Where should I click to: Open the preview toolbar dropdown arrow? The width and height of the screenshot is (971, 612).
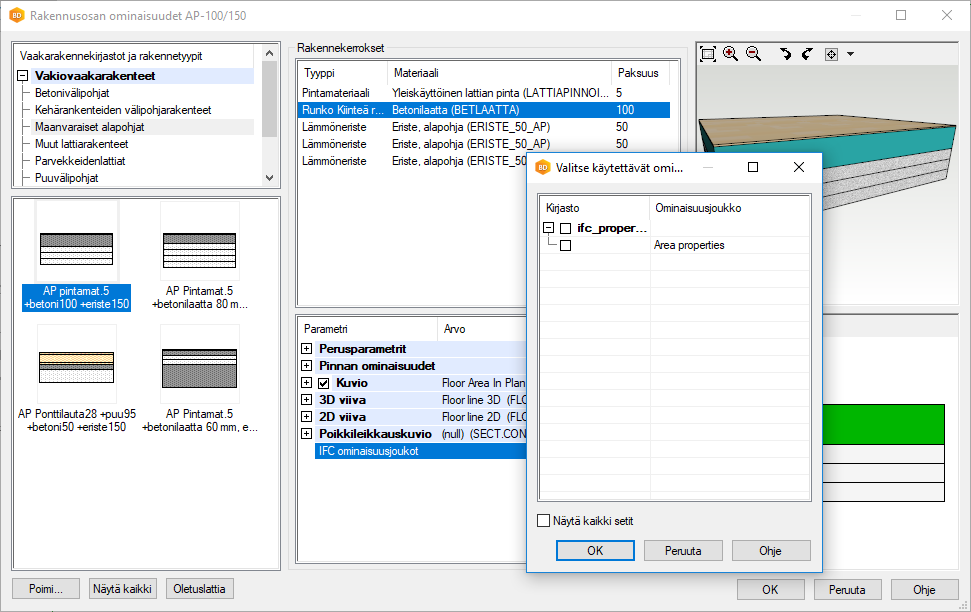point(850,54)
